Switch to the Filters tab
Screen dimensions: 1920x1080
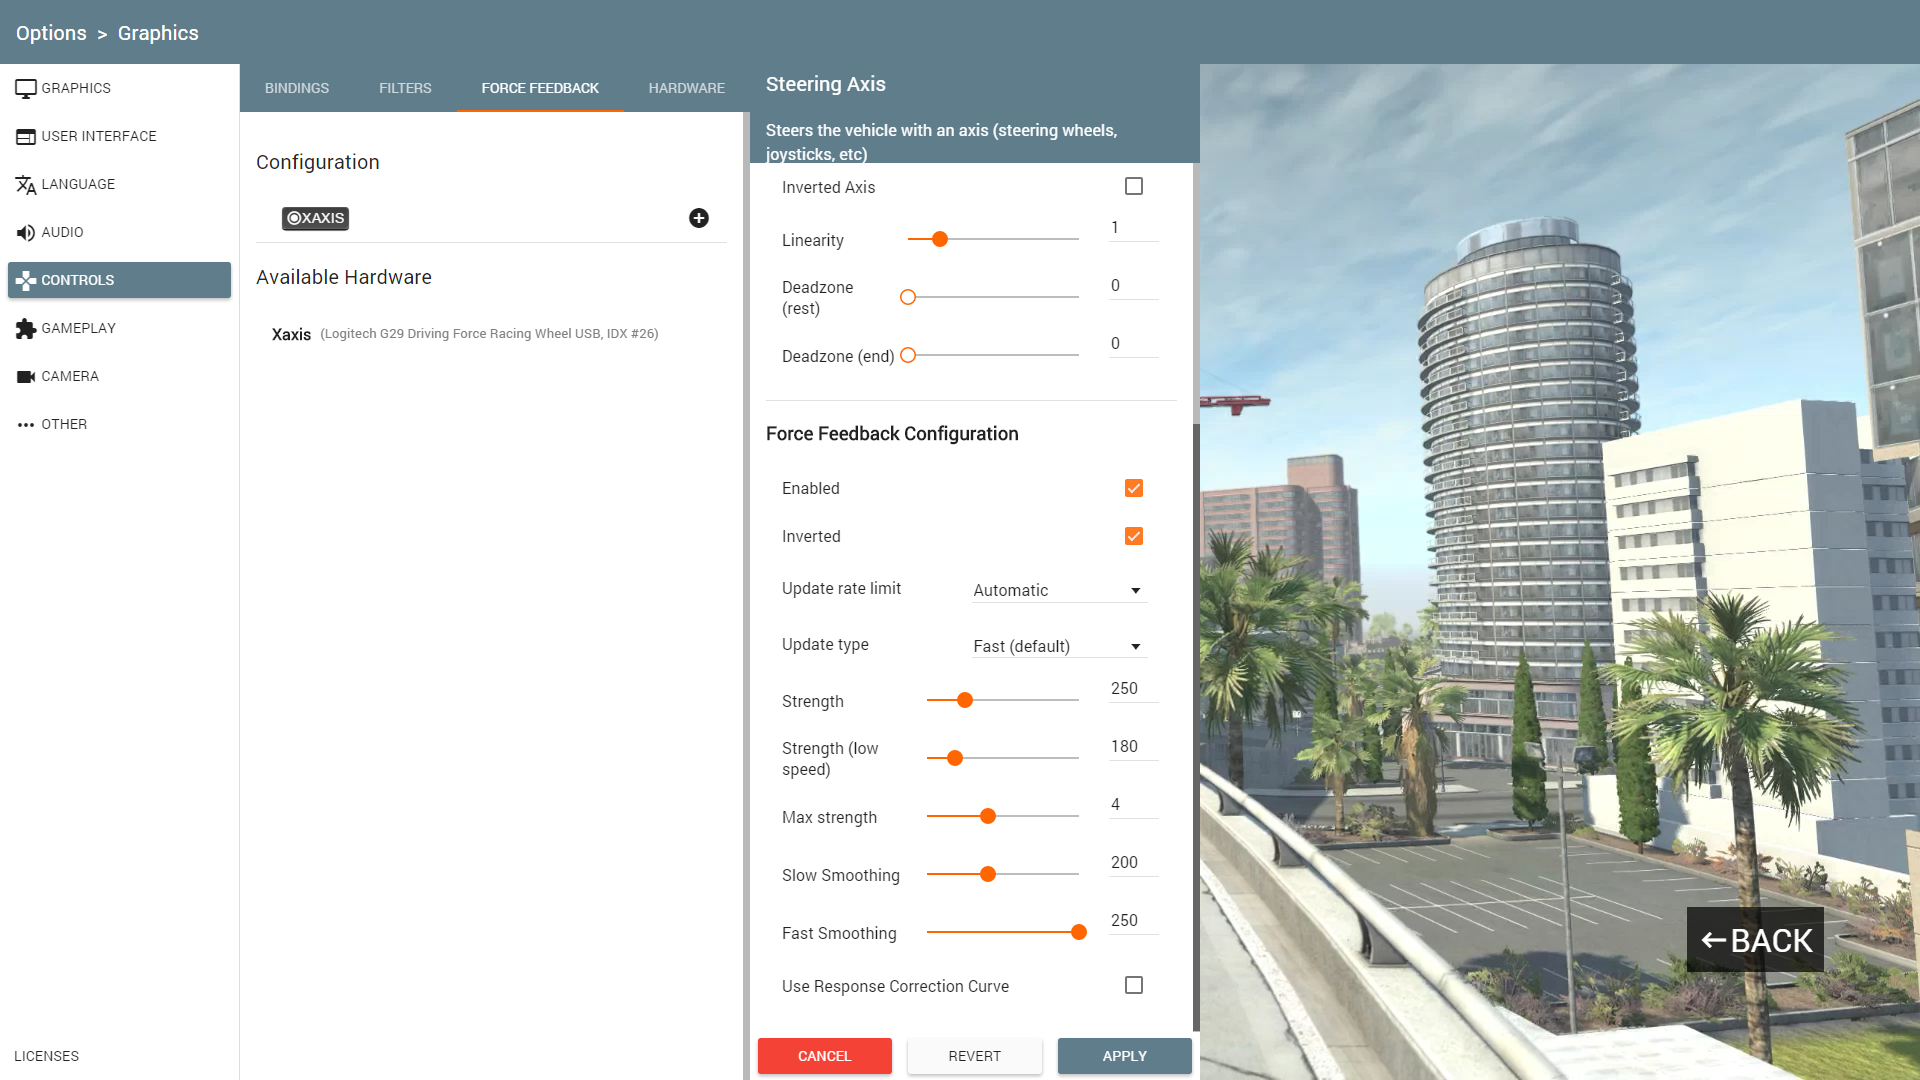pyautogui.click(x=405, y=88)
